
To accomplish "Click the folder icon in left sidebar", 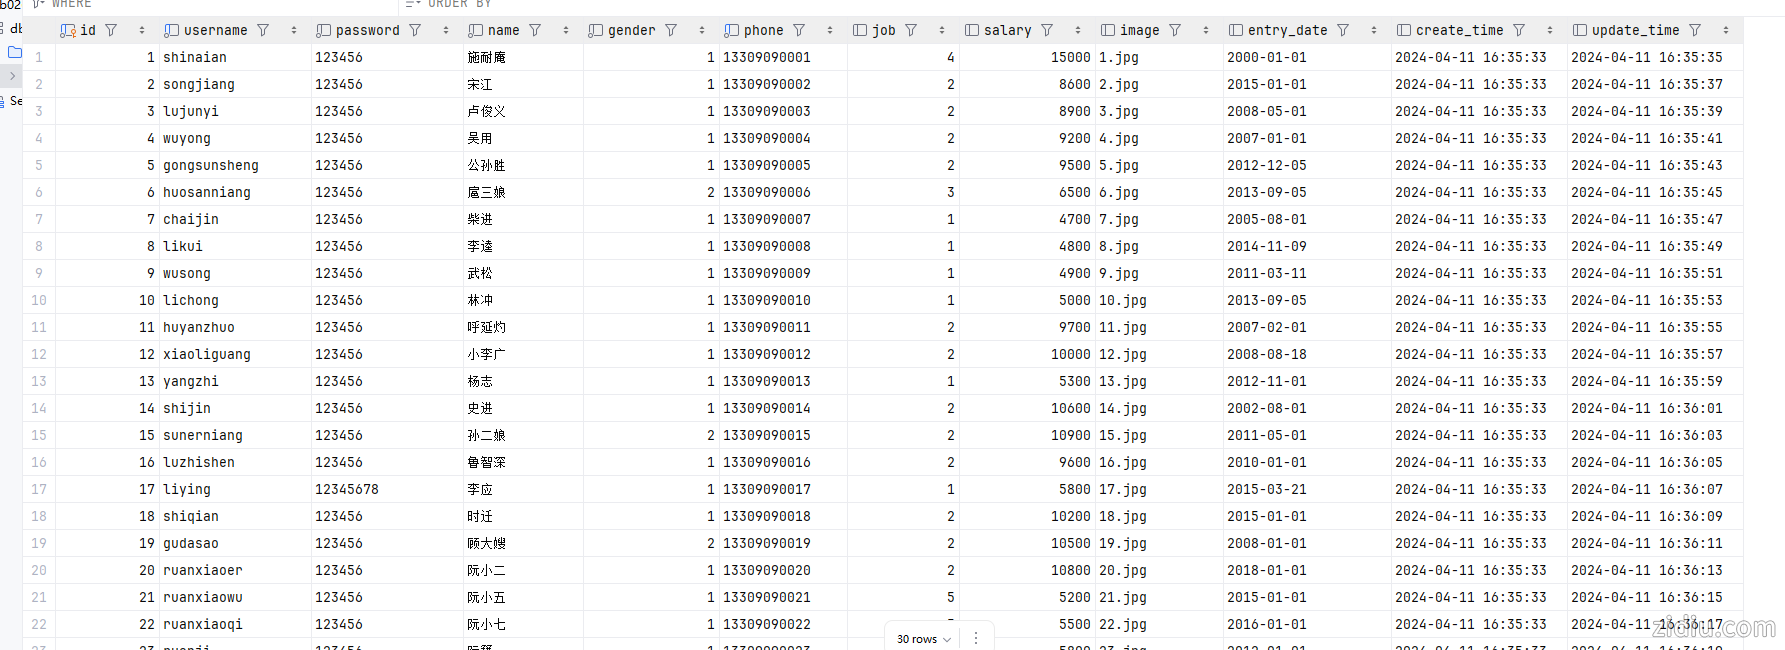I will pyautogui.click(x=15, y=52).
